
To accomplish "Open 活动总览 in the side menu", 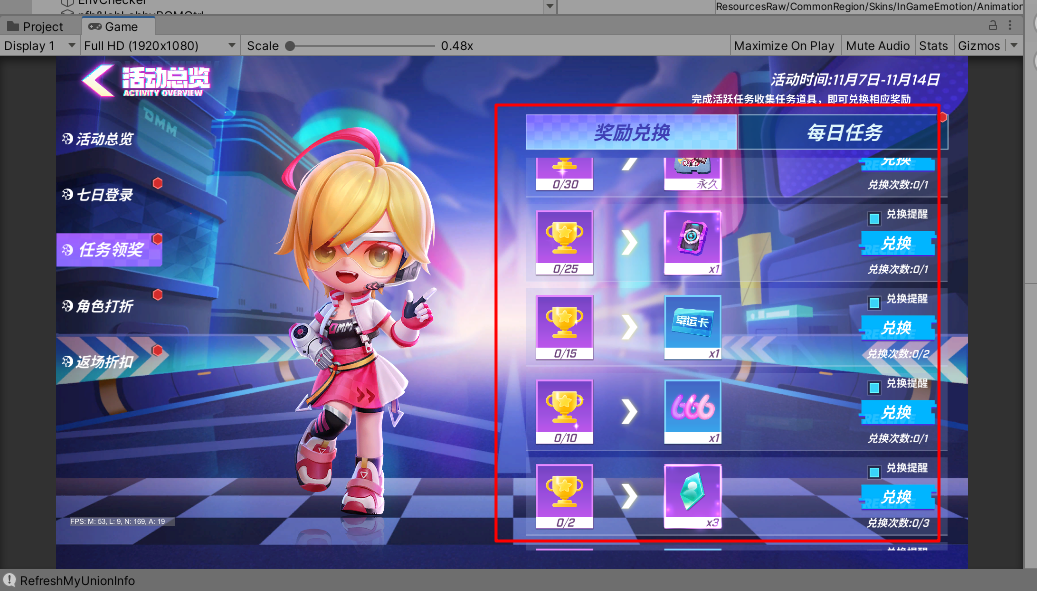I will click(x=98, y=139).
